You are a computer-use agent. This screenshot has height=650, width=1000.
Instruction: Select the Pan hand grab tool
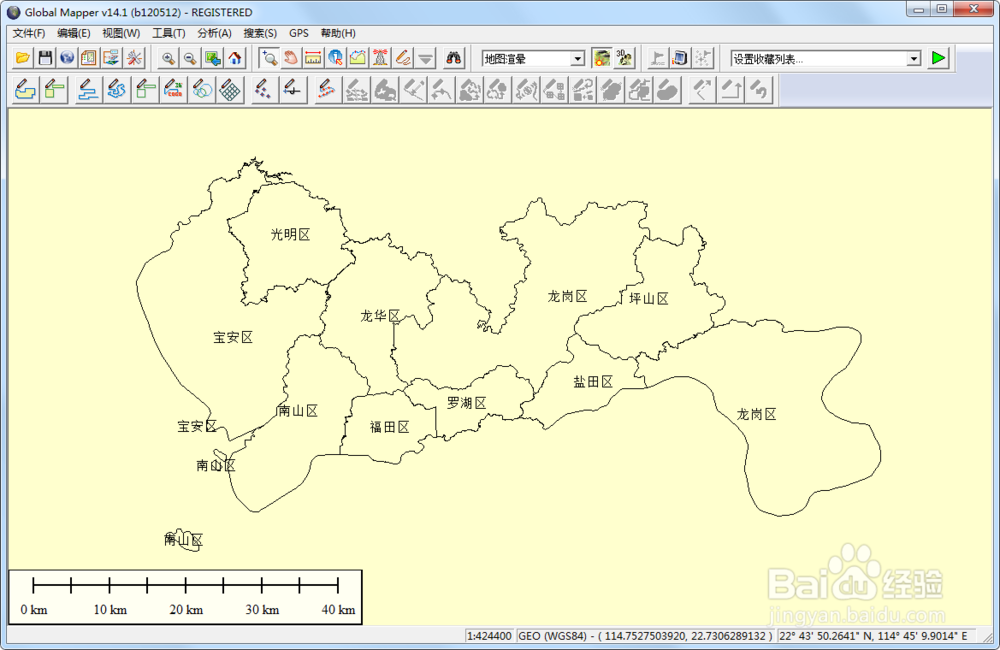click(291, 58)
